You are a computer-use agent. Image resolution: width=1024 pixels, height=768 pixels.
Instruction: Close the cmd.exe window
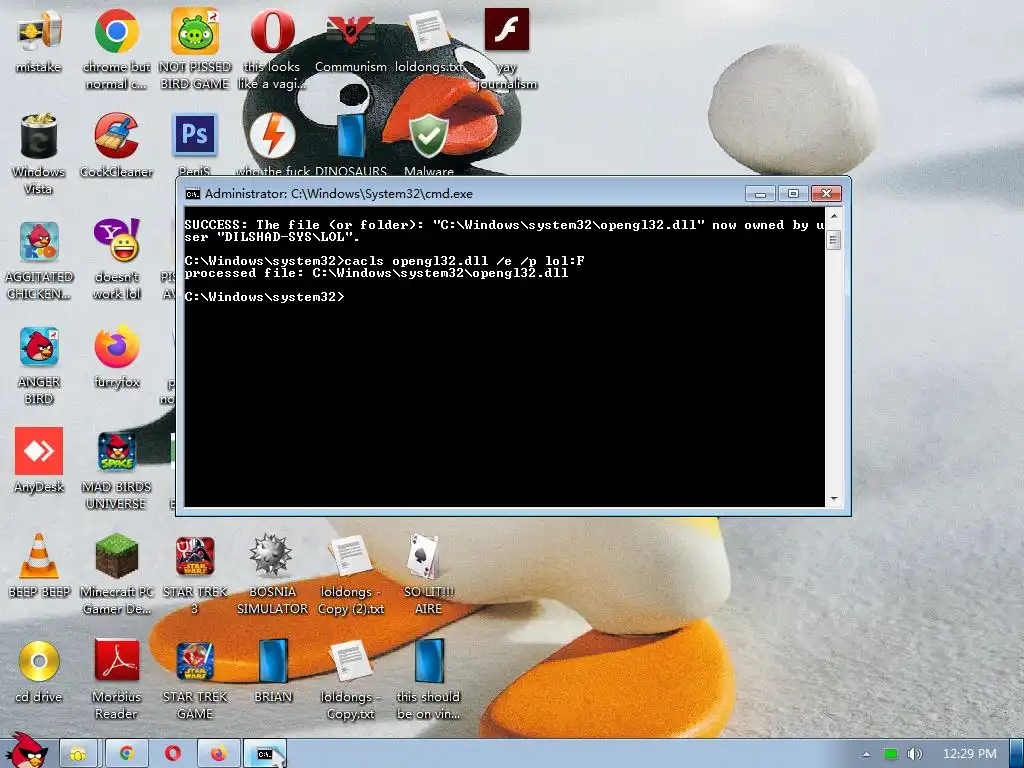pos(826,193)
